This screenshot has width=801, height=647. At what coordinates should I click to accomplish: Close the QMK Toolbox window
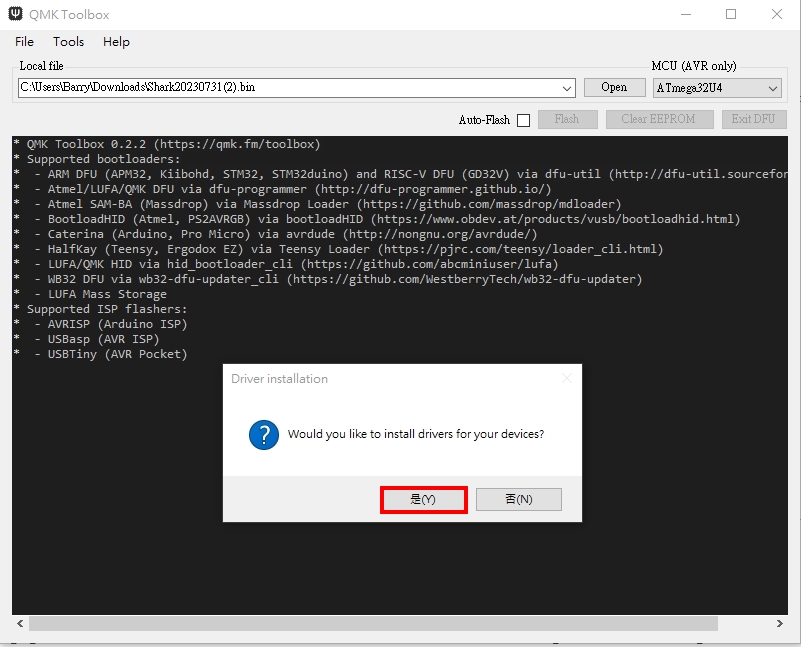click(776, 14)
